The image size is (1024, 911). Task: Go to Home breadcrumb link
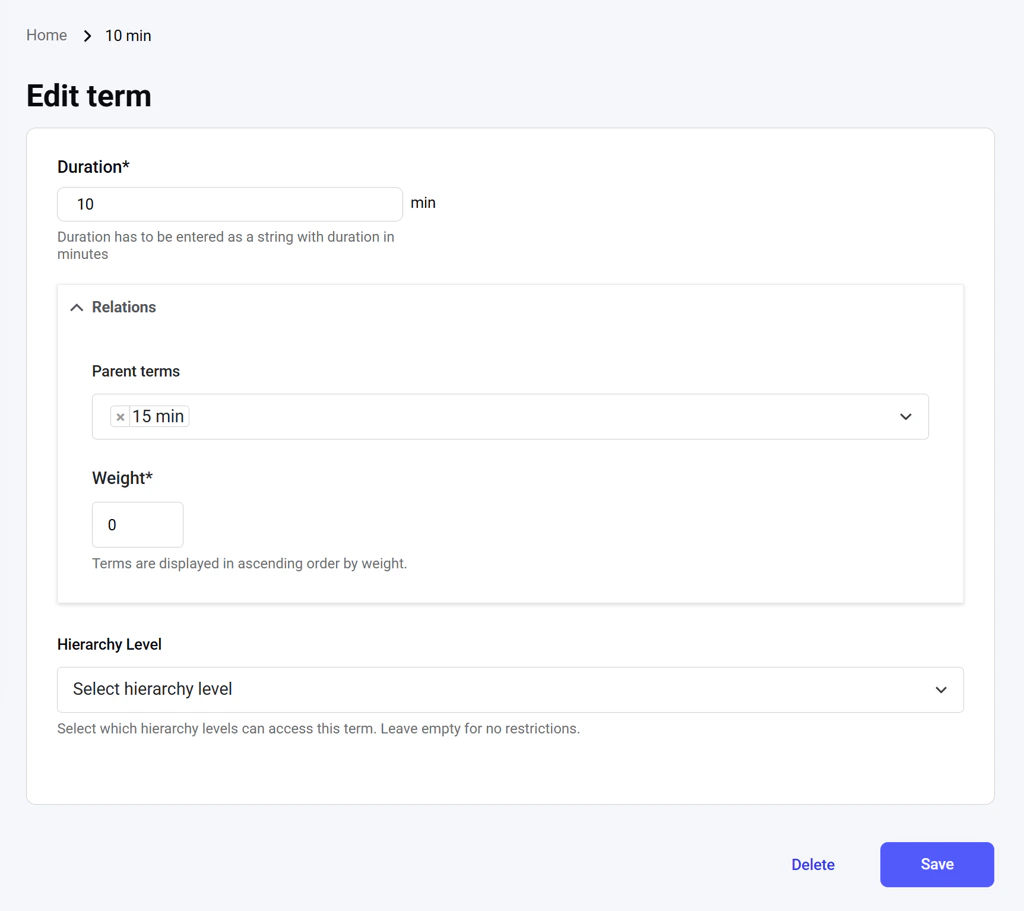click(x=46, y=35)
